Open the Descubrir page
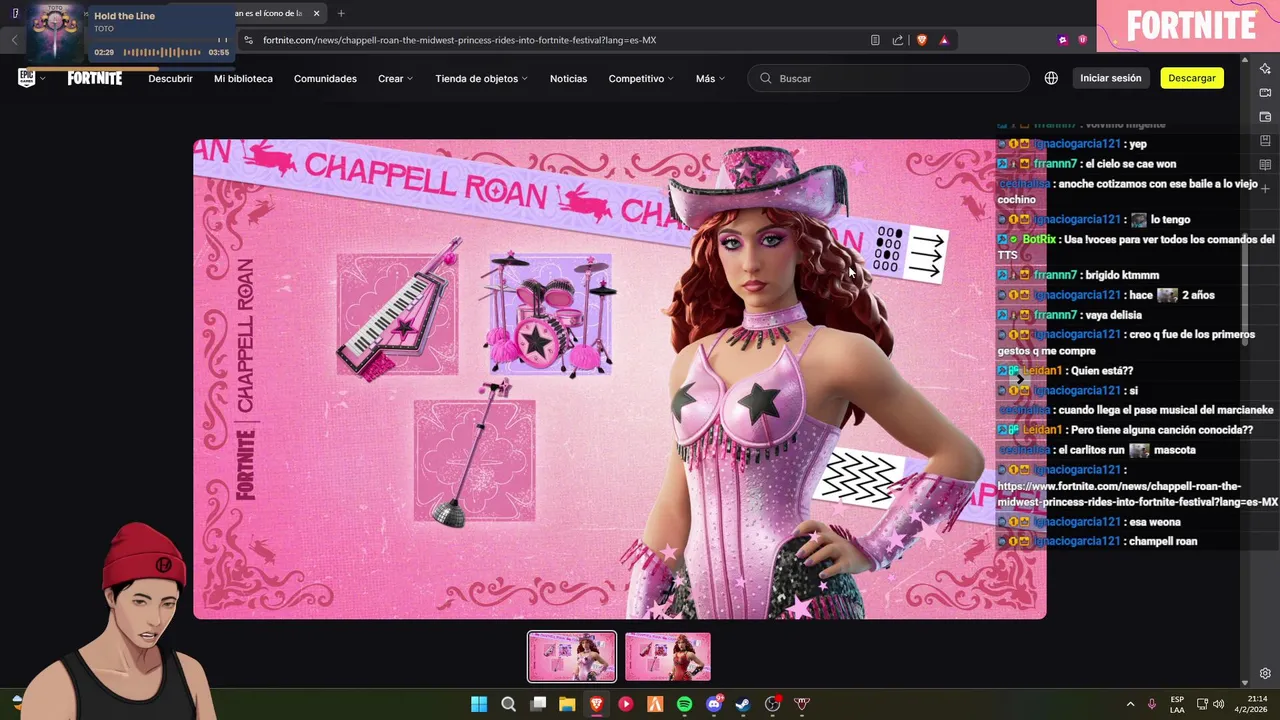 (170, 78)
